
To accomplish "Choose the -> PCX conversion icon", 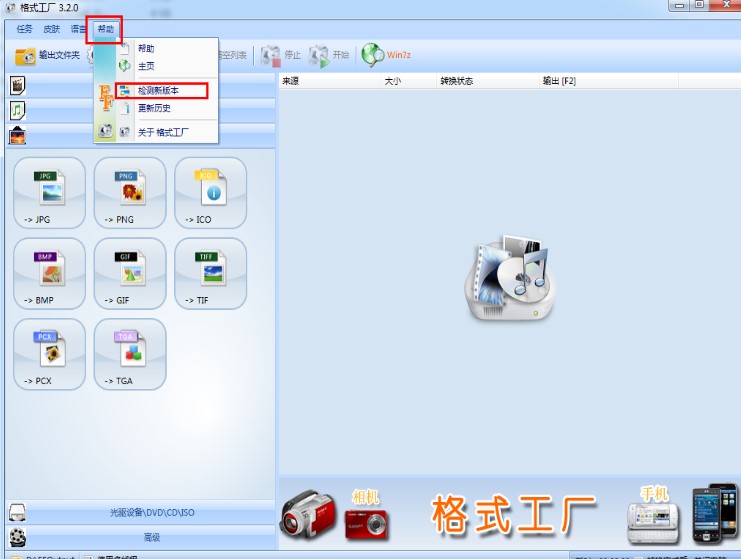I will [x=50, y=354].
